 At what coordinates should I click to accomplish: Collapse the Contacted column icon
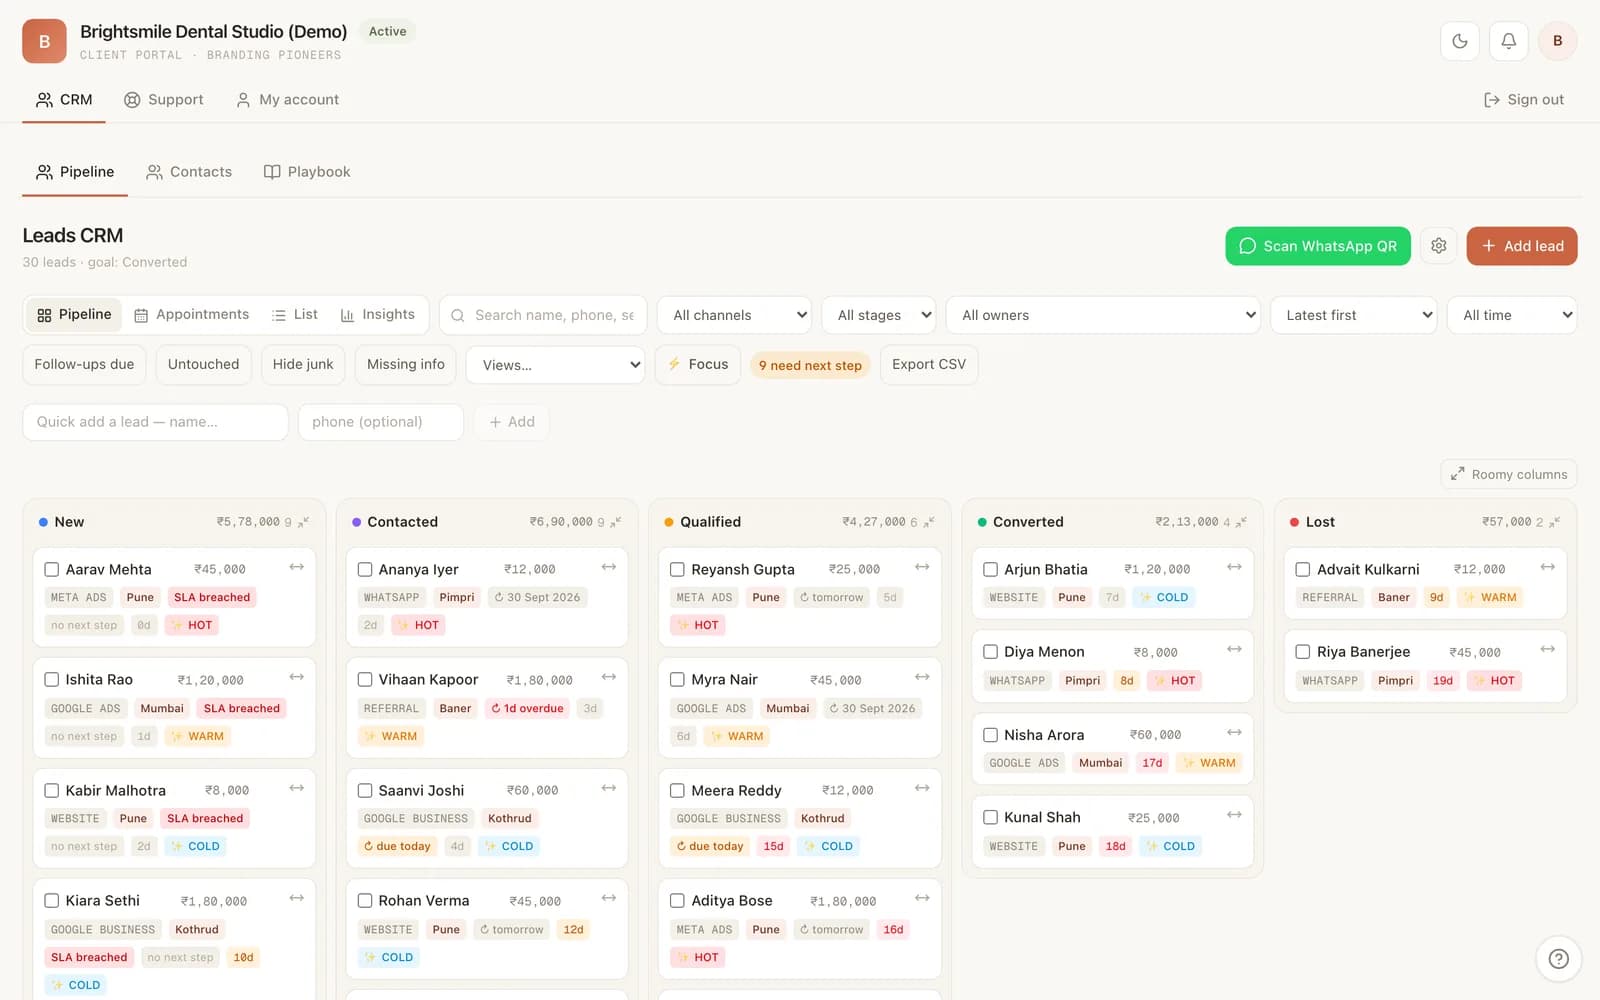pos(616,522)
